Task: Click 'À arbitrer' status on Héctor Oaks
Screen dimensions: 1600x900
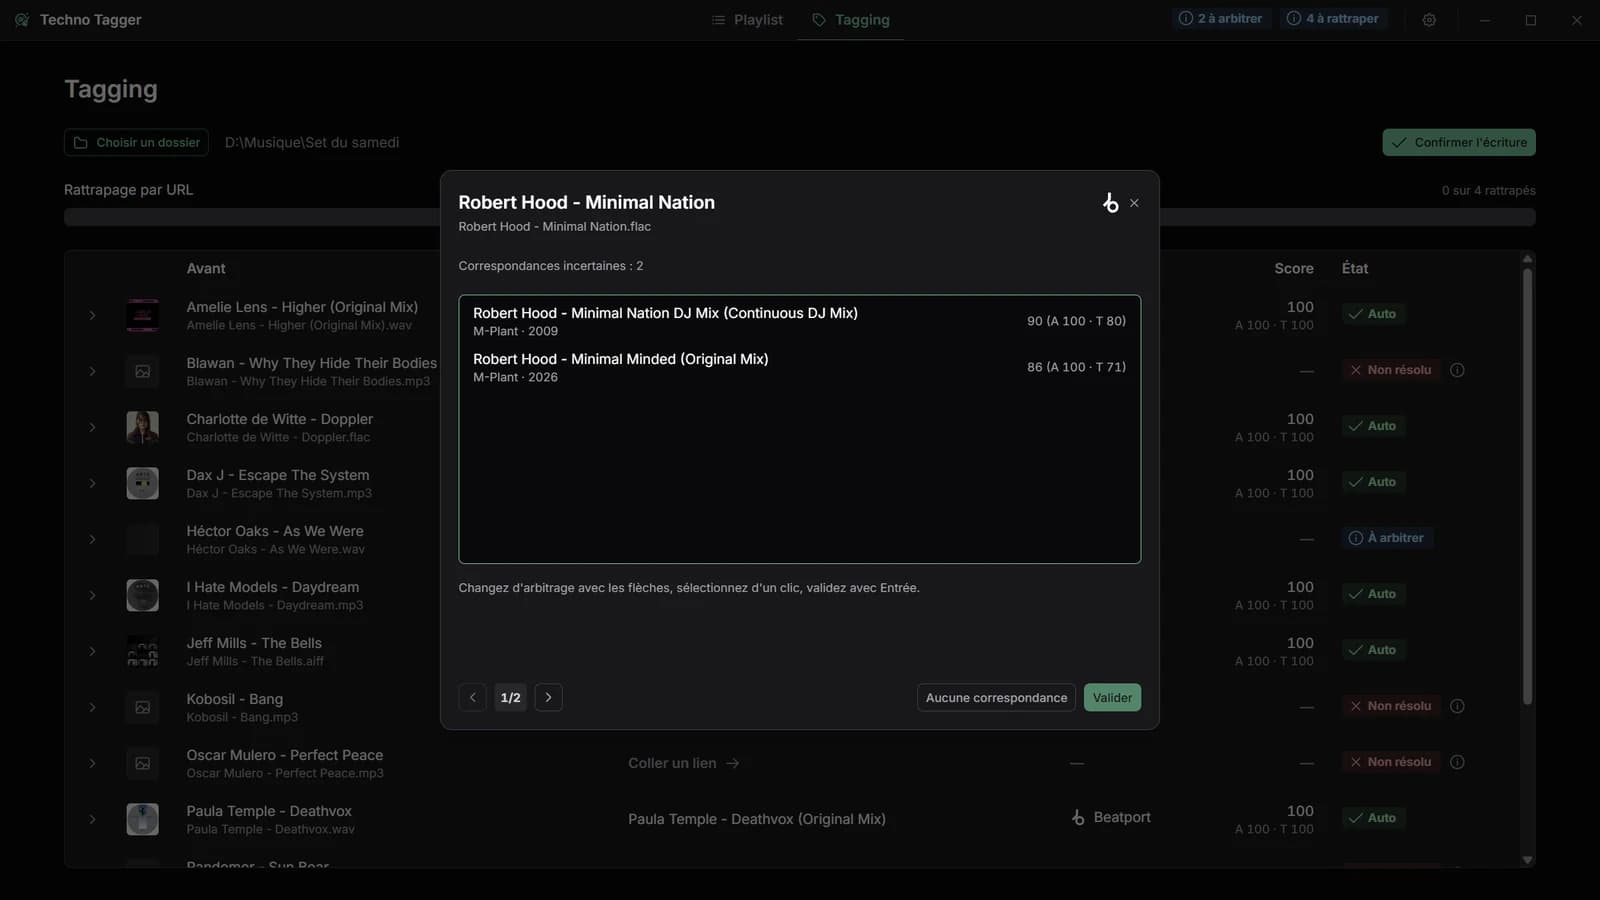Action: pos(1386,538)
